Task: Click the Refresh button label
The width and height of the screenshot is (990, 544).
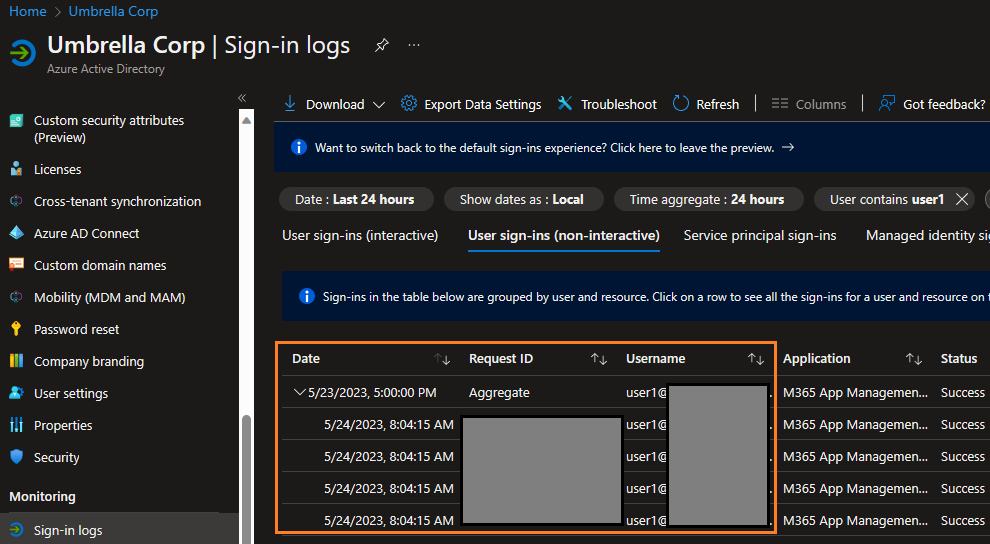Action: click(x=717, y=104)
